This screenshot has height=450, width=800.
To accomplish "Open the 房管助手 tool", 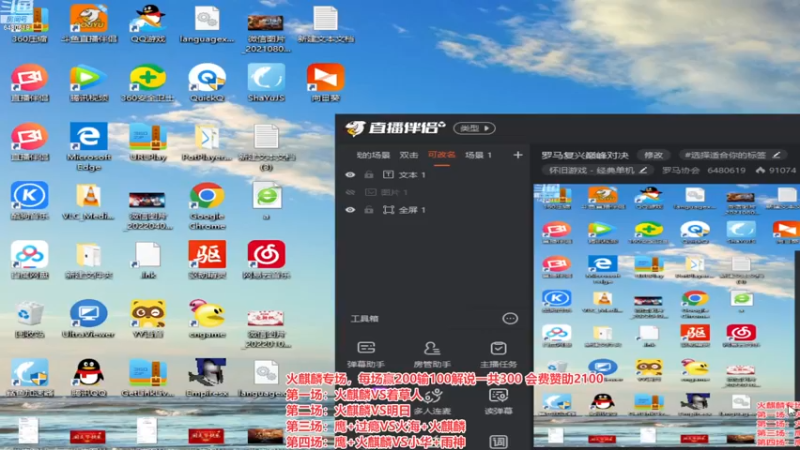I will 432,355.
